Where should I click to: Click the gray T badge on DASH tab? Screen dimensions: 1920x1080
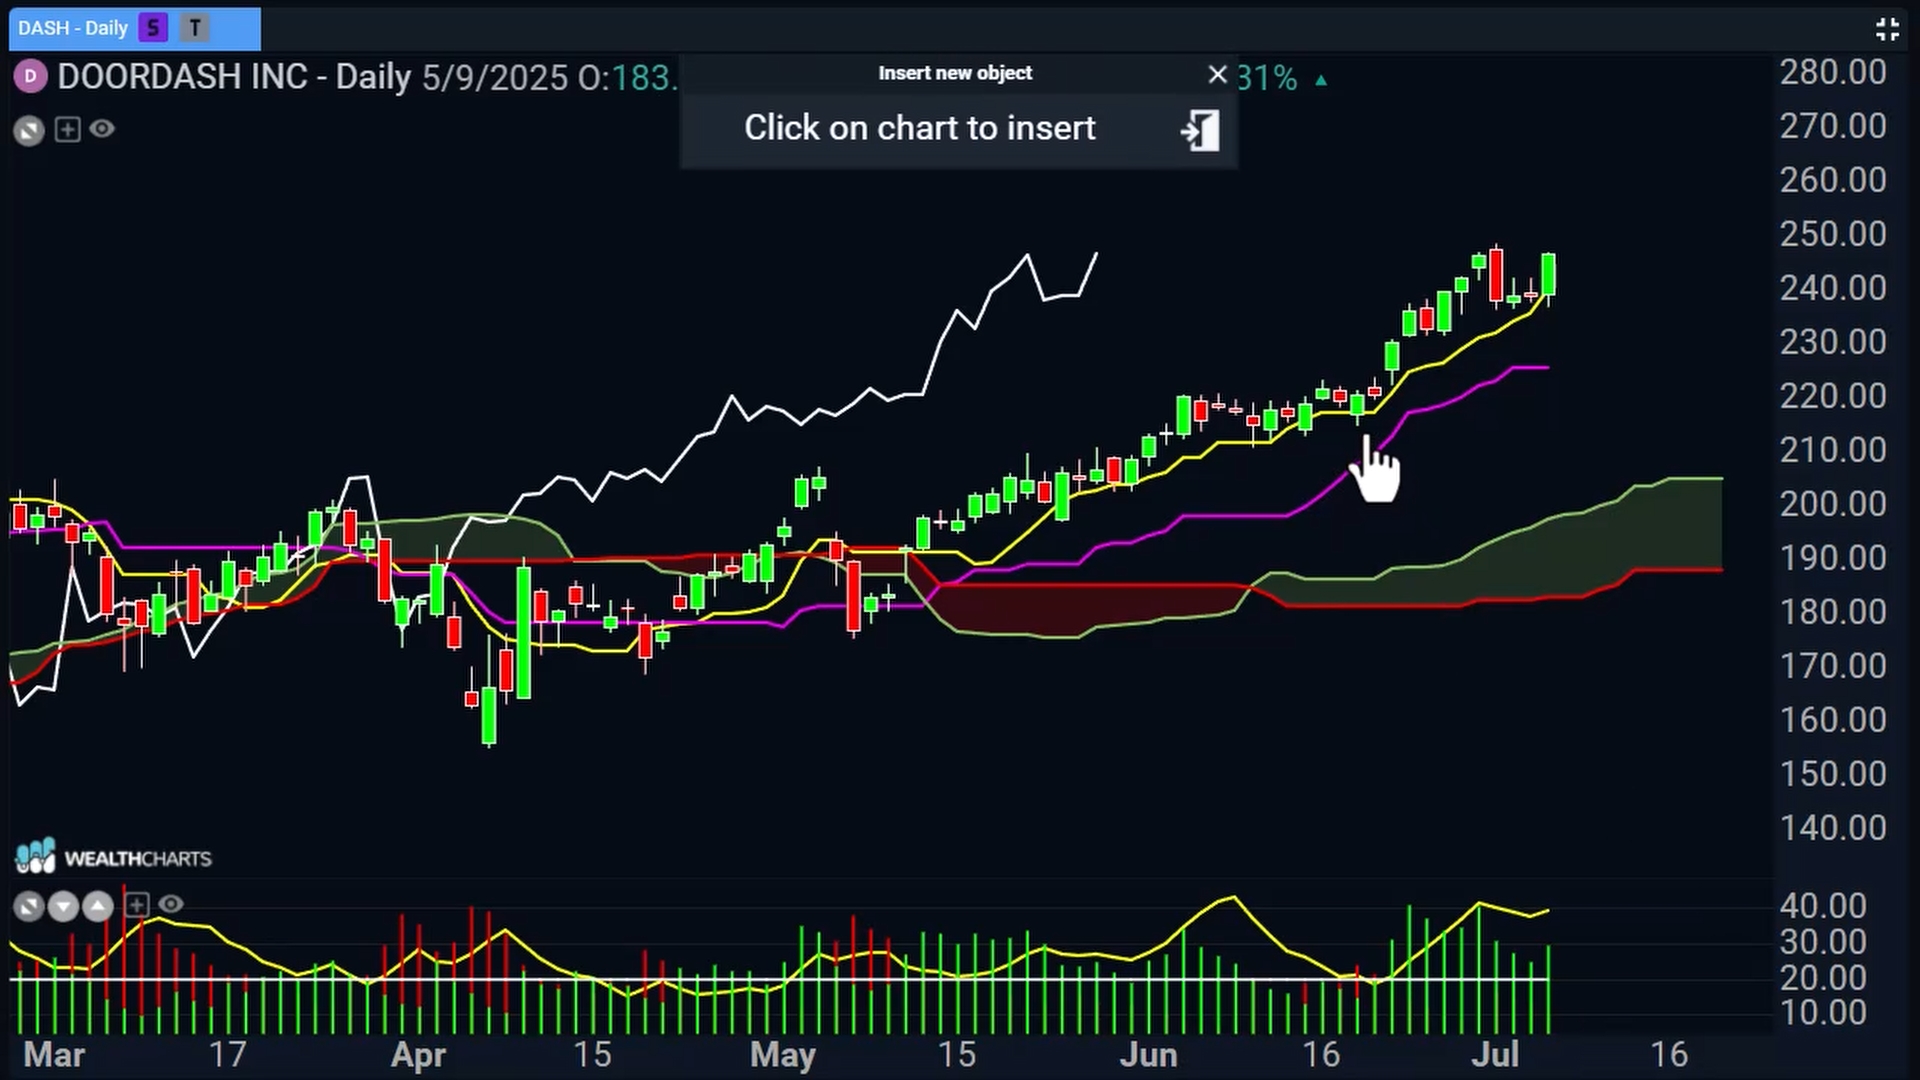click(x=195, y=28)
